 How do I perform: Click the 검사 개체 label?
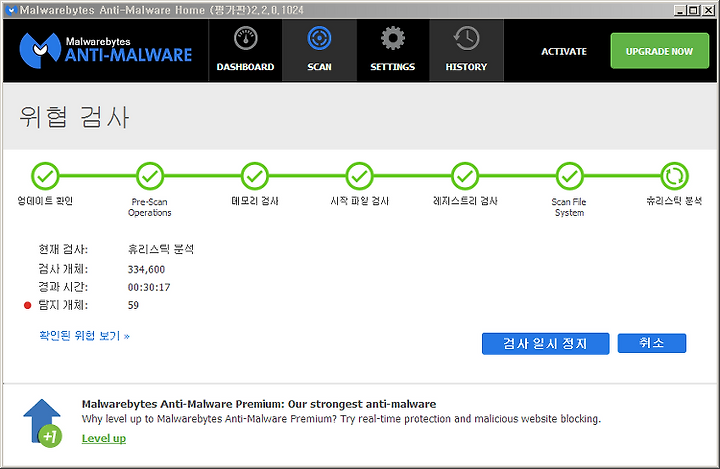pyautogui.click(x=63, y=269)
